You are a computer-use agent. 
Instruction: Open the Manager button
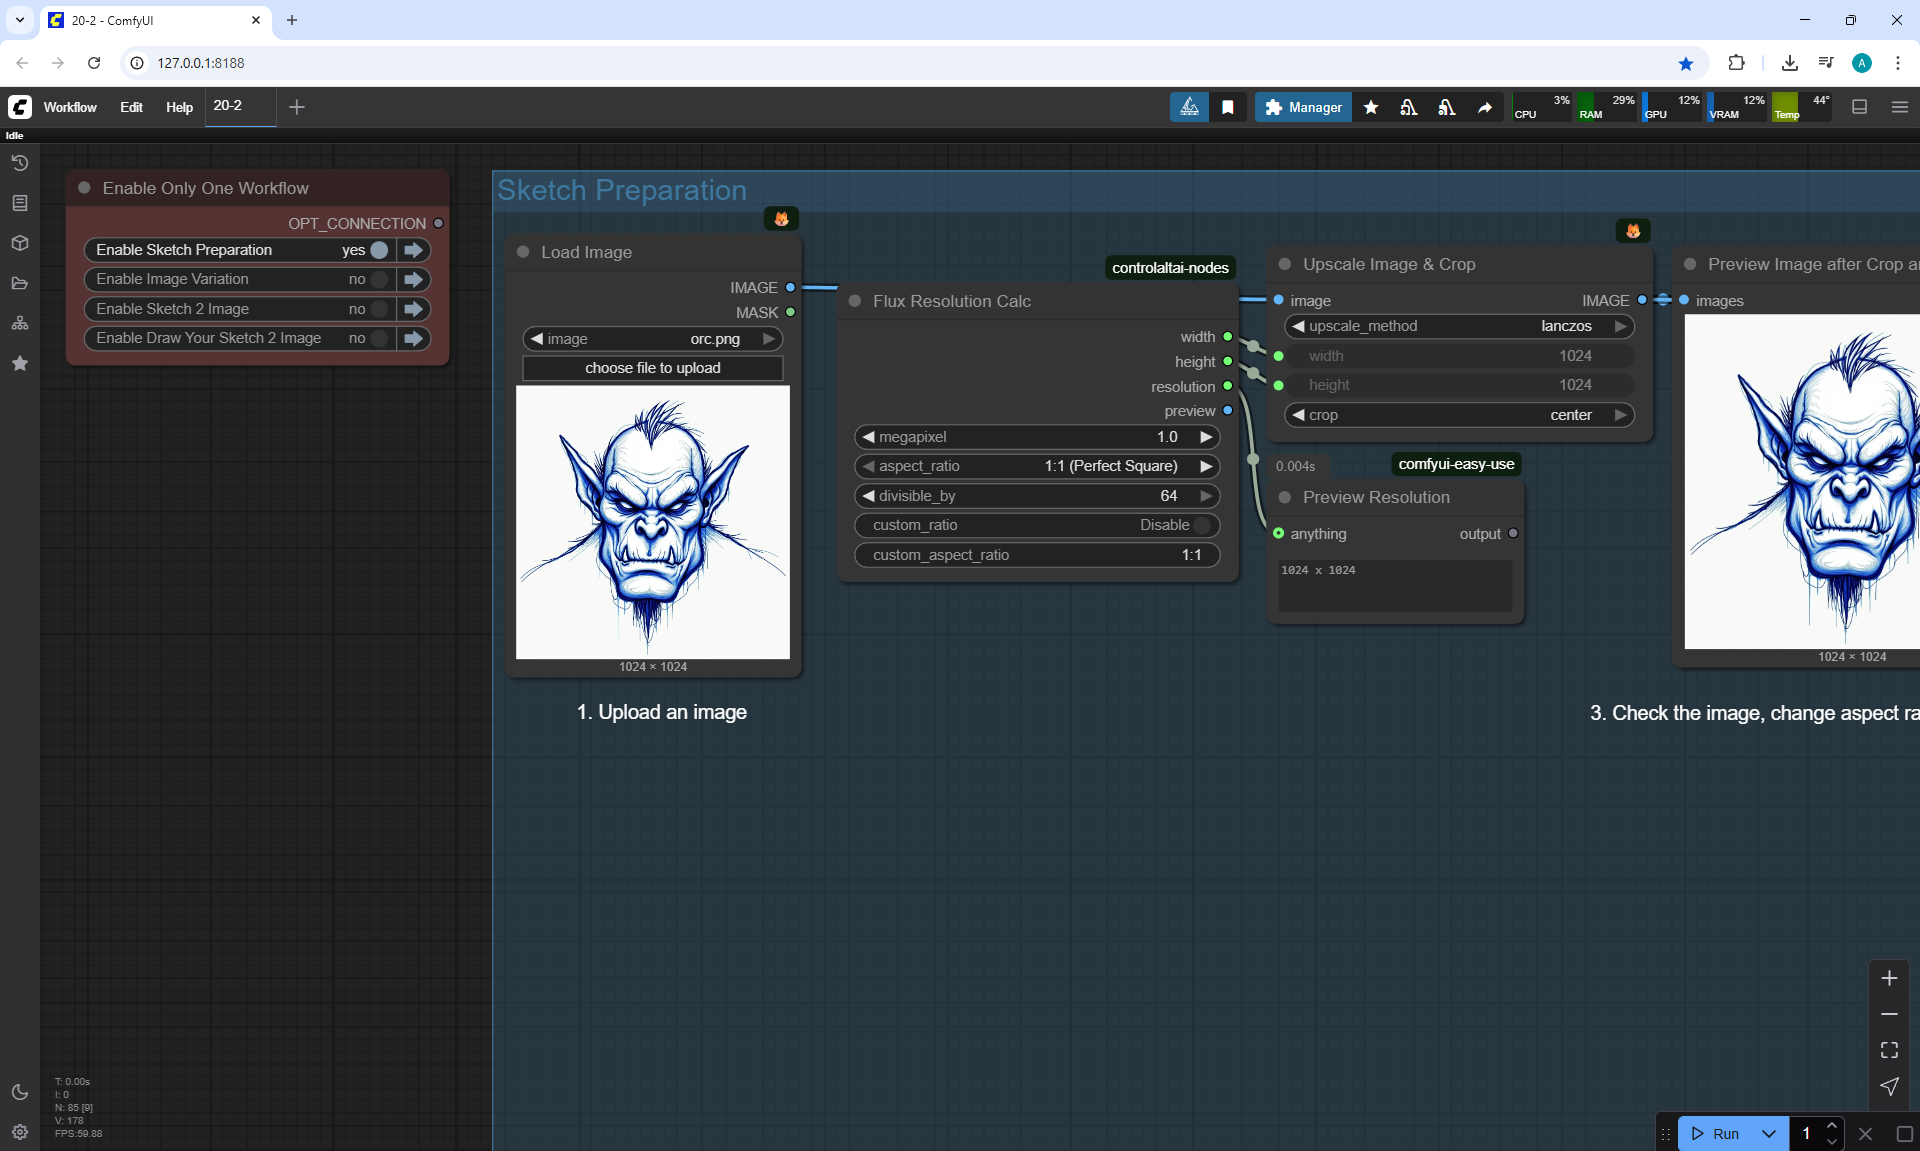pyautogui.click(x=1303, y=107)
